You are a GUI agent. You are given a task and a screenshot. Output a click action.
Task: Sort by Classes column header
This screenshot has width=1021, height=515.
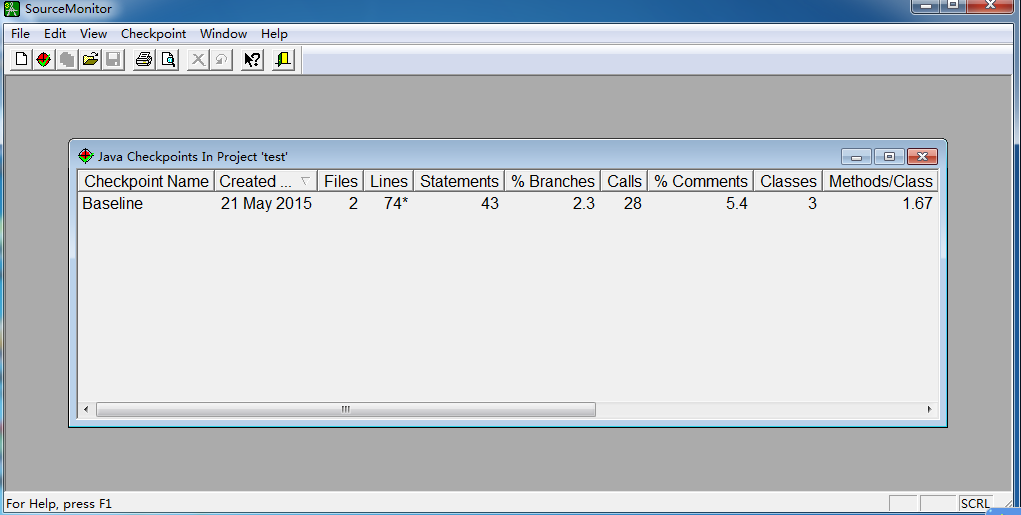(x=788, y=181)
